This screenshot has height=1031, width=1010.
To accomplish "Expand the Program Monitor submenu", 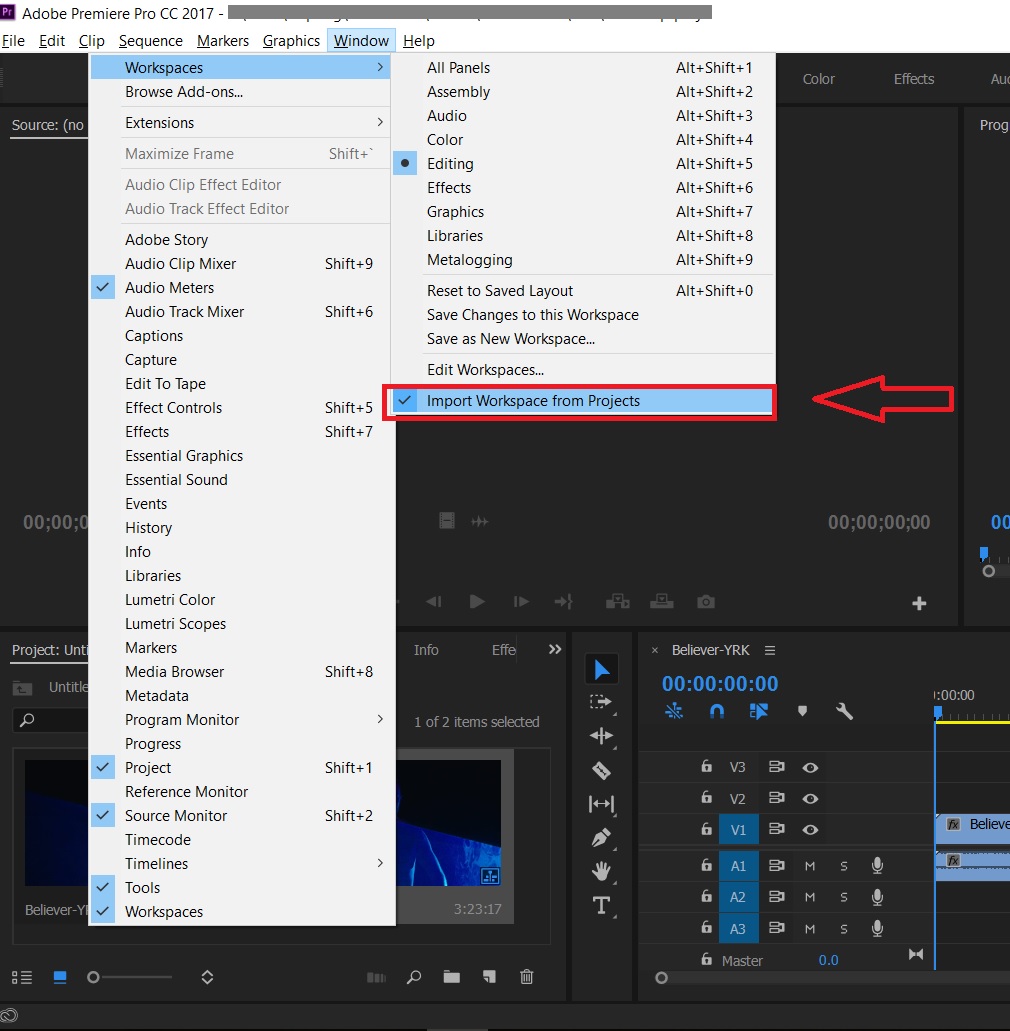I will pos(242,720).
